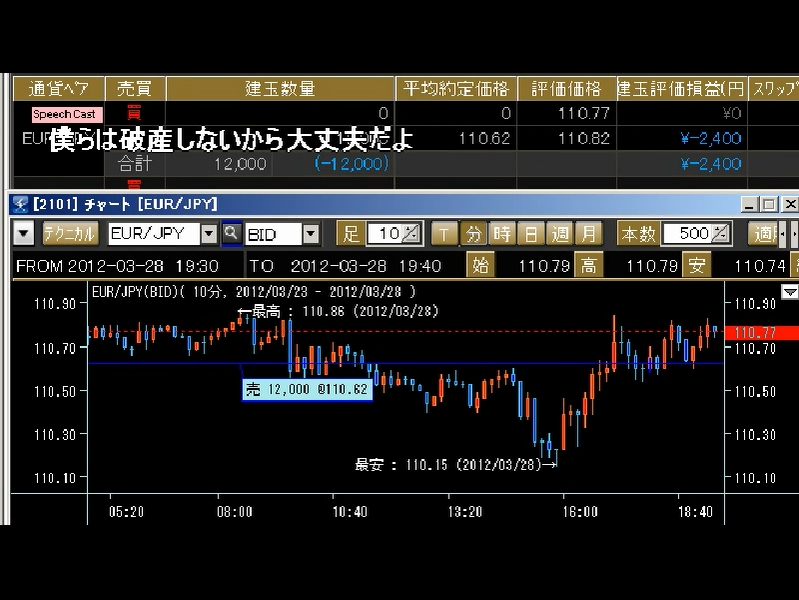Click the 始 open price label
This screenshot has width=799, height=600.
(x=481, y=265)
